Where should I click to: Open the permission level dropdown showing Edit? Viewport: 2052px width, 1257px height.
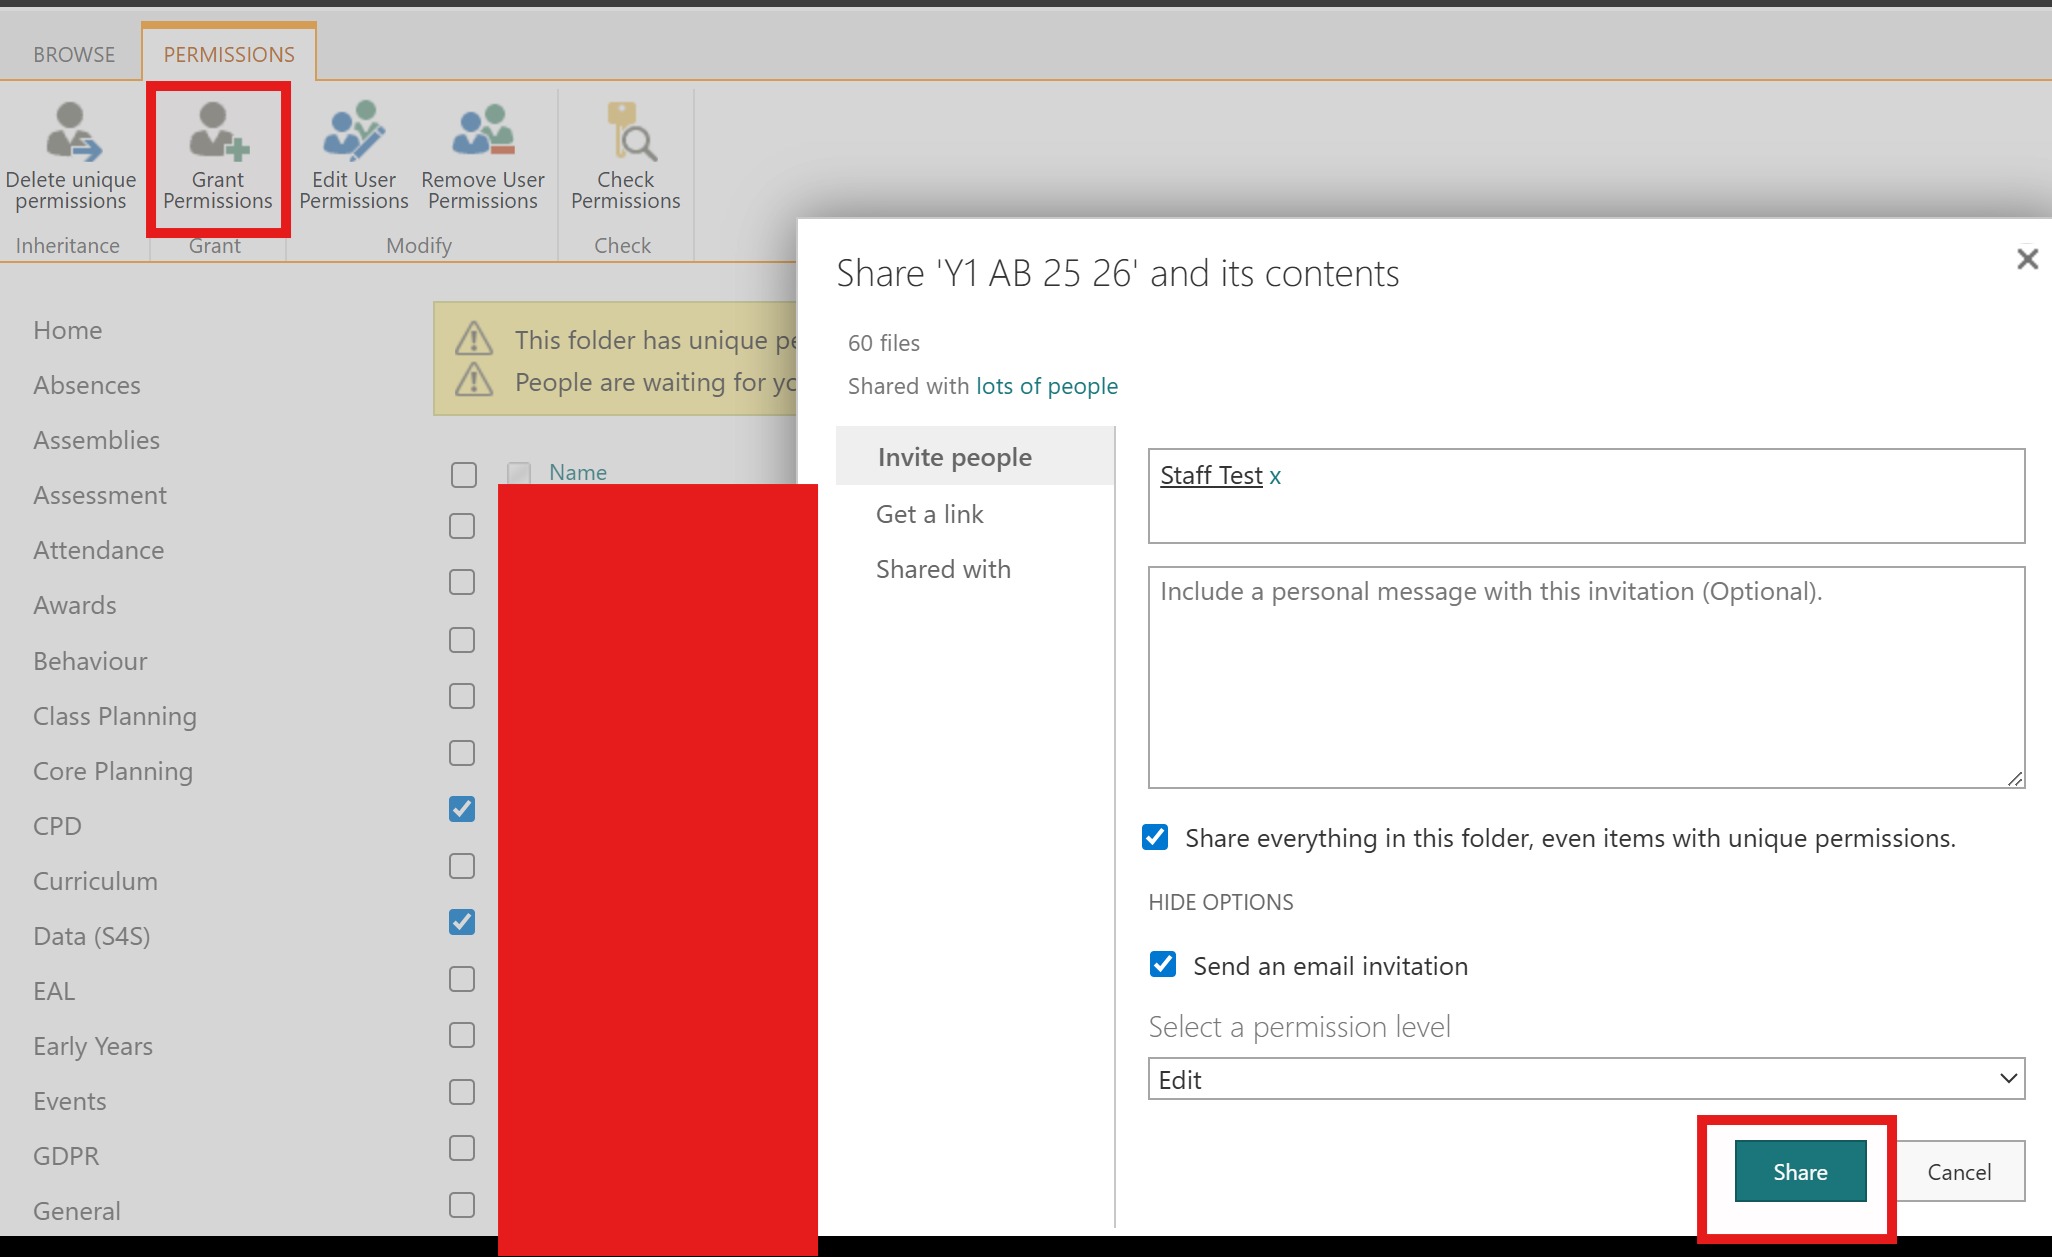pos(1586,1079)
